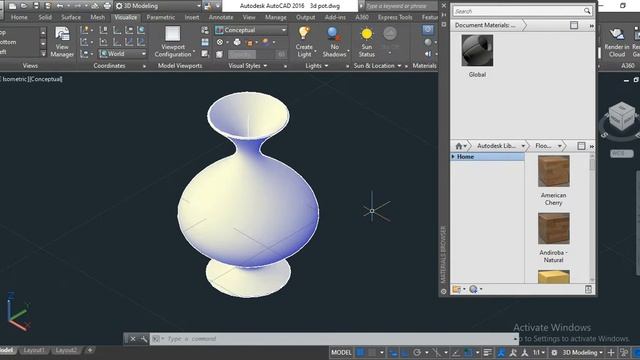
Task: Open the World UCS dropdown
Action: coord(122,53)
